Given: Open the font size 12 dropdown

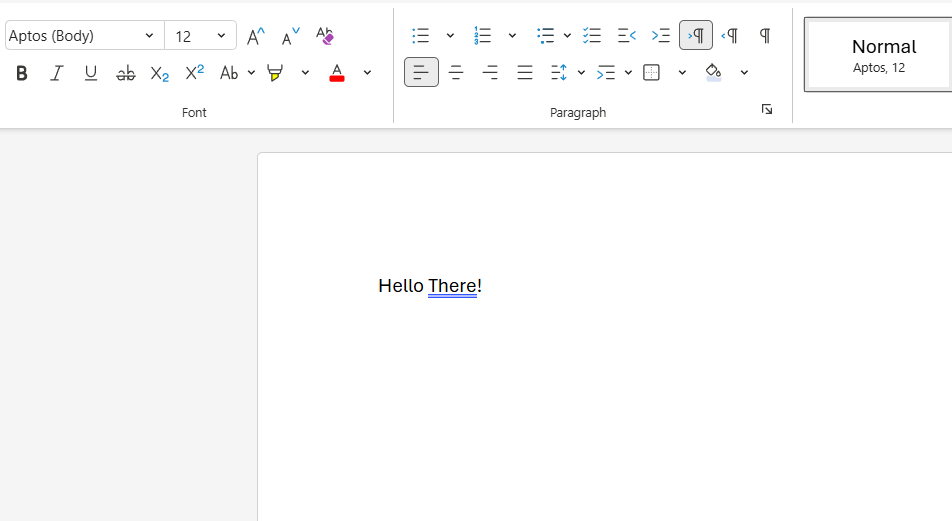Looking at the screenshot, I should tap(221, 36).
